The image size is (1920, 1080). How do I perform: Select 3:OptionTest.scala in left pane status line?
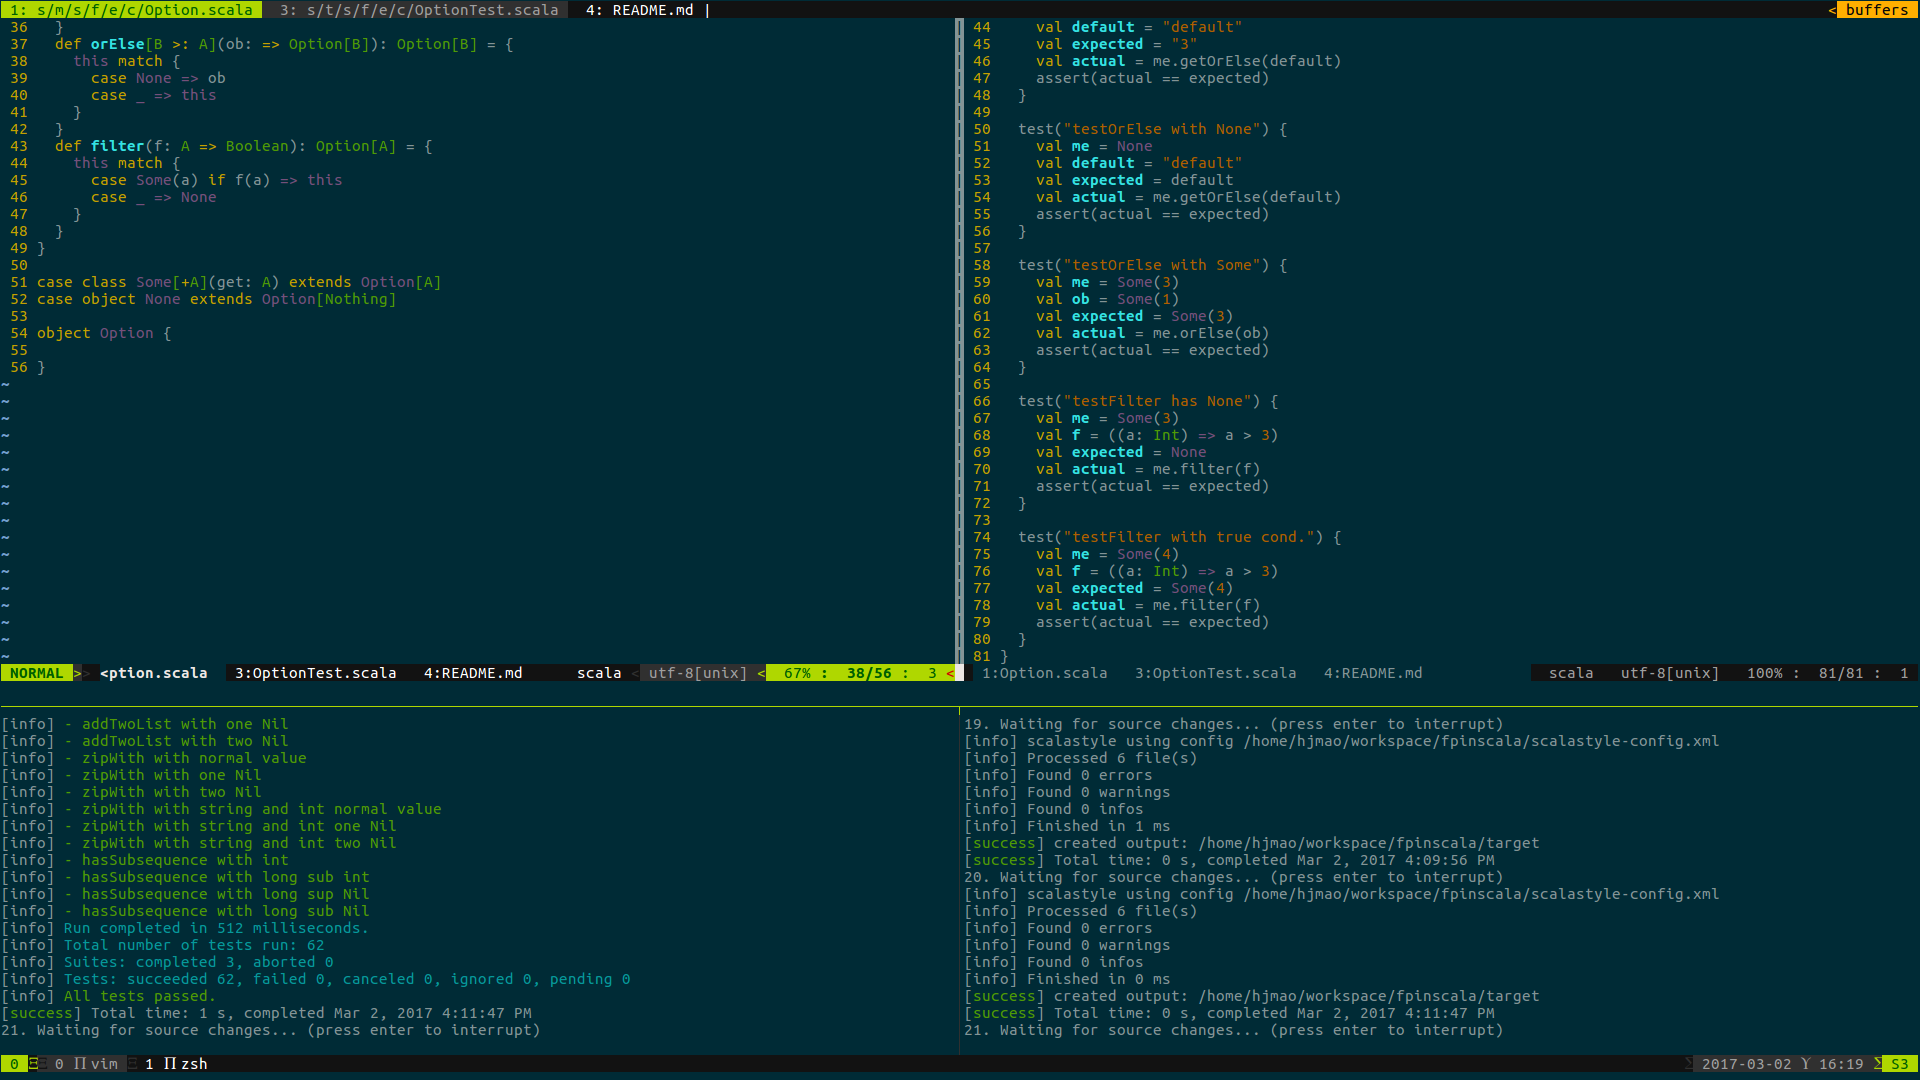pos(315,673)
